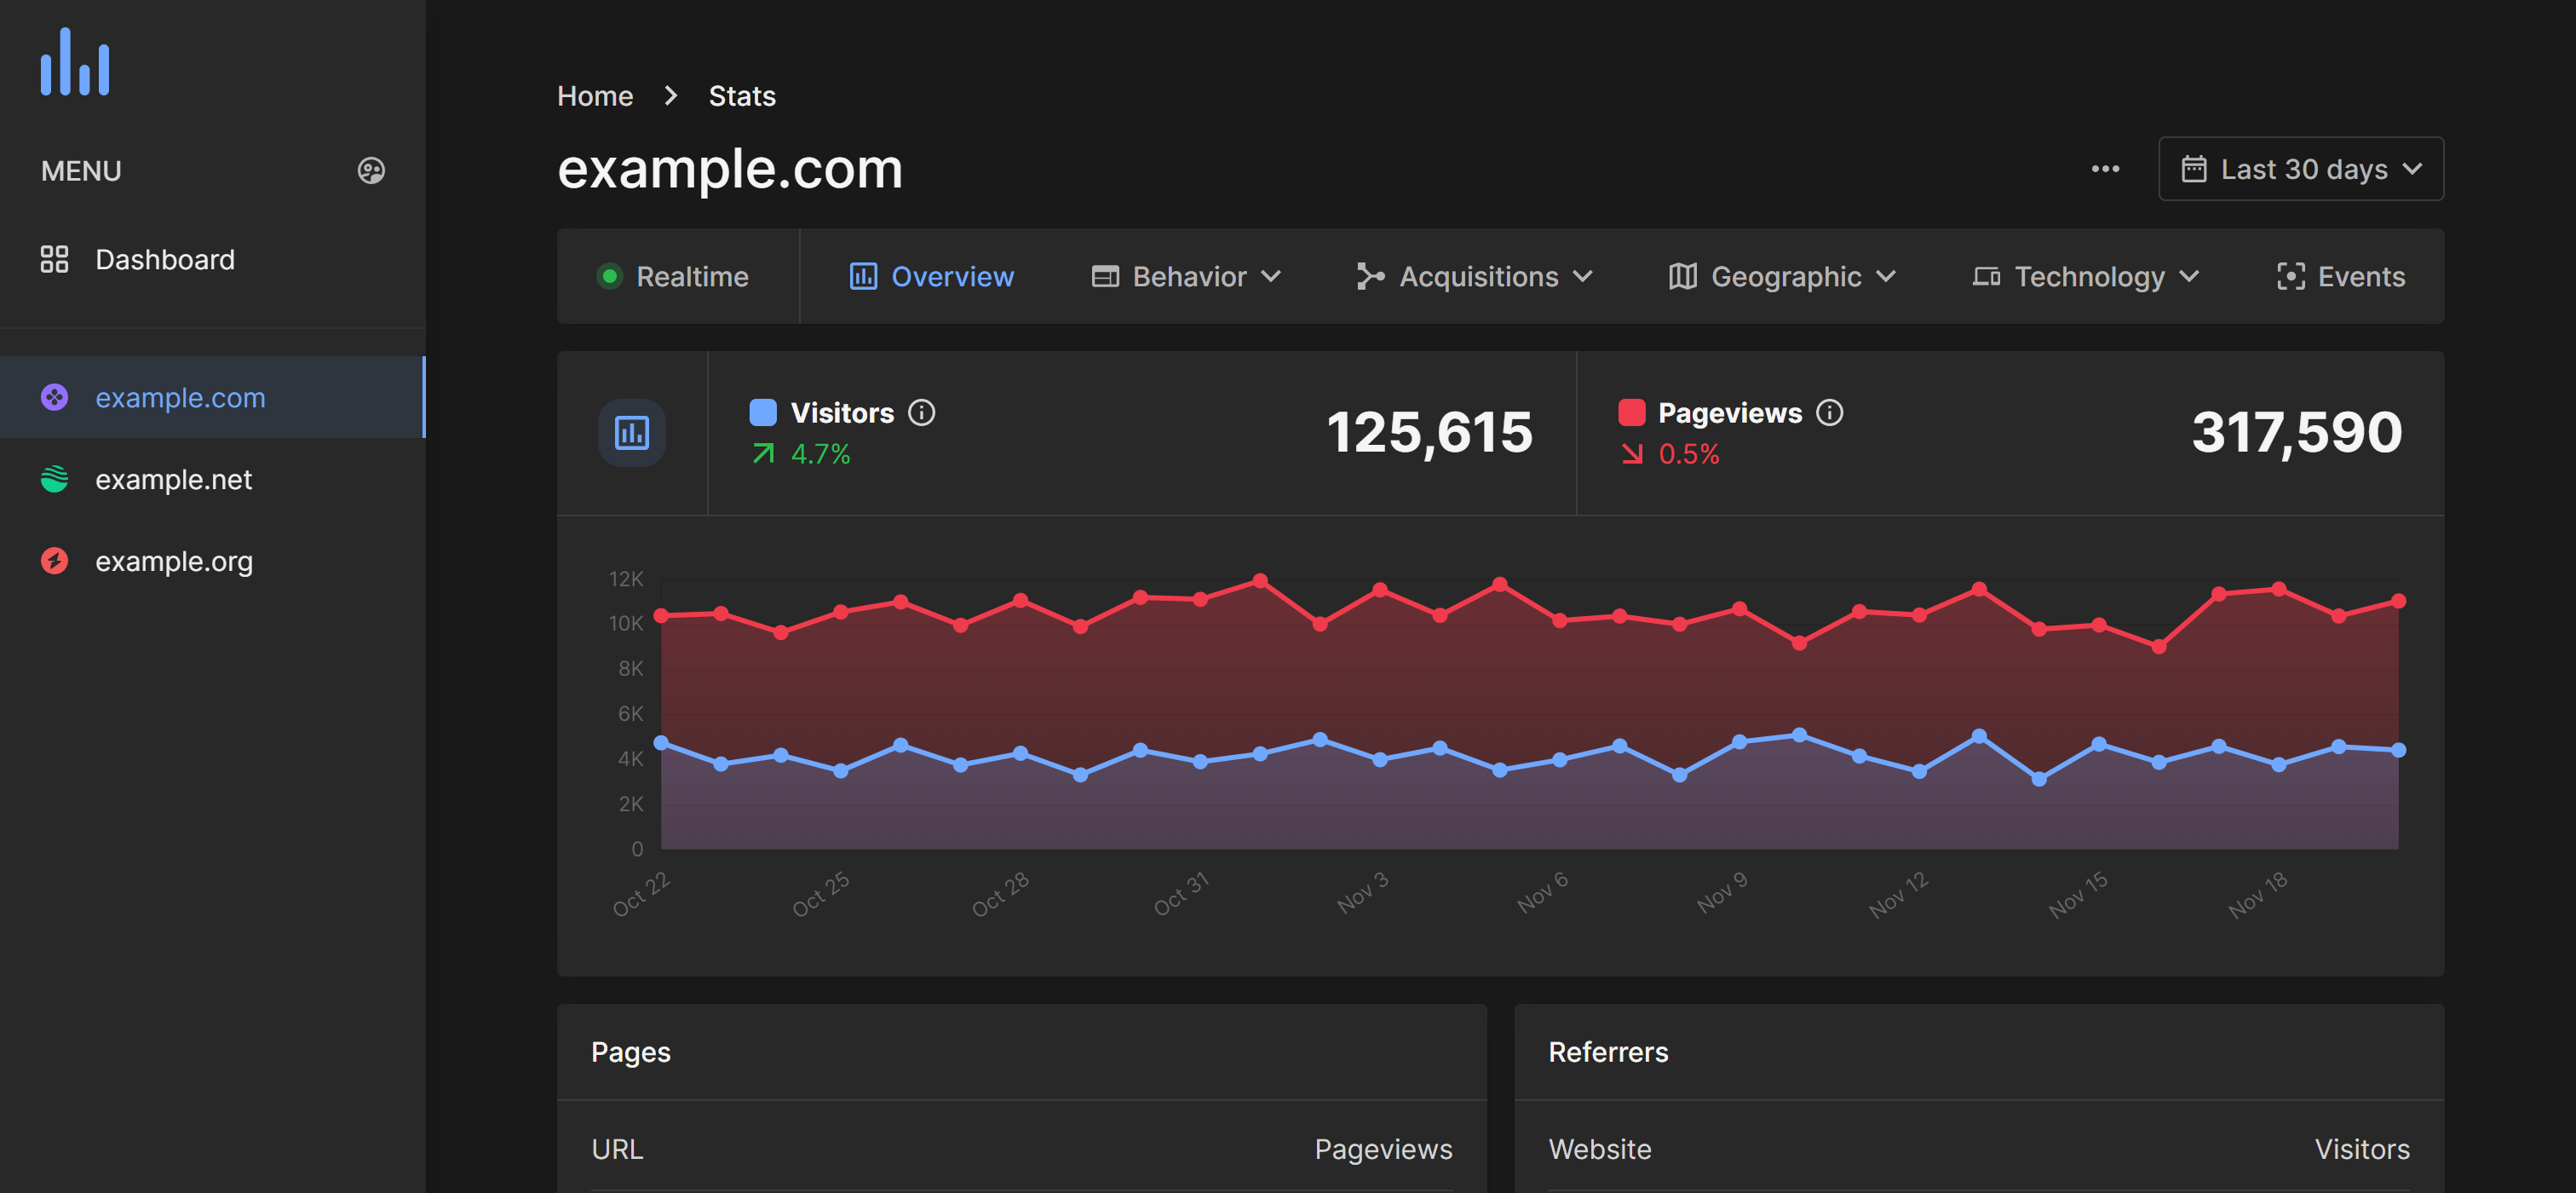Click the example.net site link
Image resolution: width=2576 pixels, height=1193 pixels.
pyautogui.click(x=174, y=478)
